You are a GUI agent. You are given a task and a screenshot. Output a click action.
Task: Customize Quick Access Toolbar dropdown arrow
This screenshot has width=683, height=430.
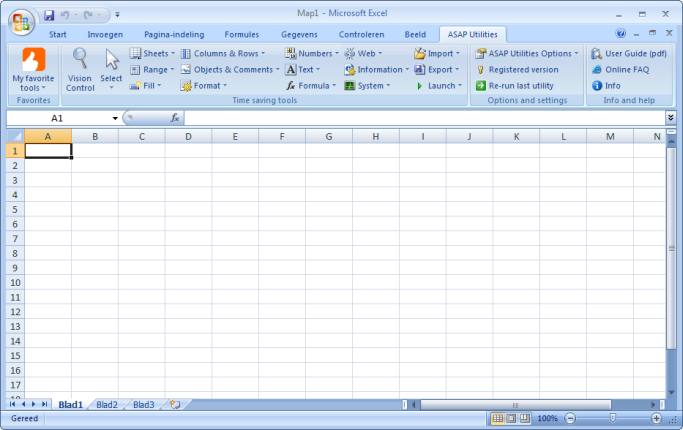[117, 15]
